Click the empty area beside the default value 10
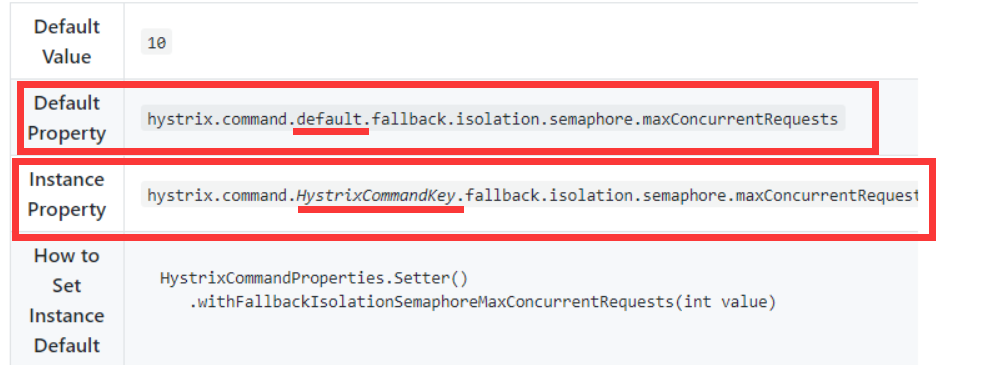The image size is (993, 365). tap(538, 43)
